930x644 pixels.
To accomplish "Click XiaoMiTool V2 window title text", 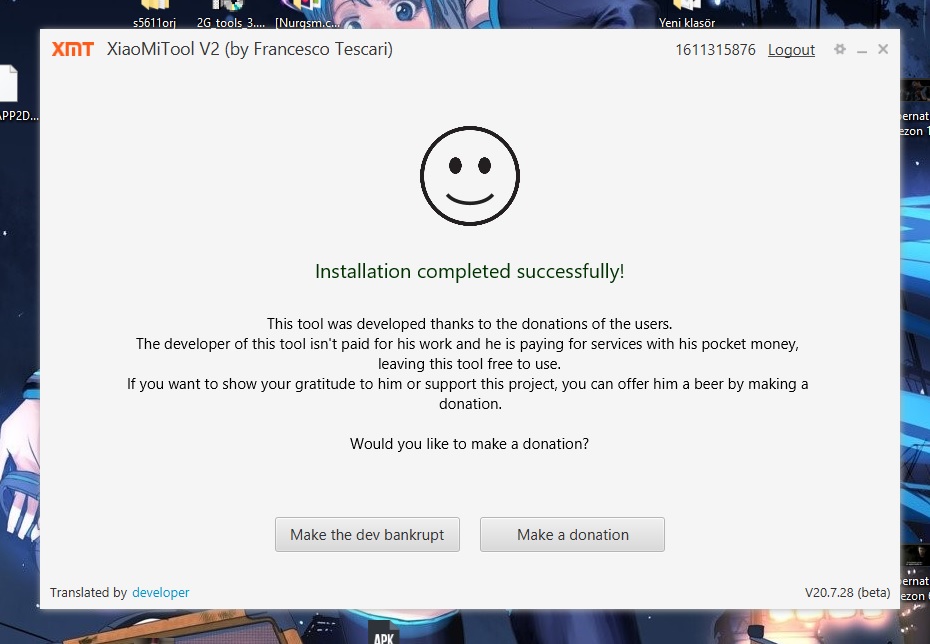I will coord(250,49).
